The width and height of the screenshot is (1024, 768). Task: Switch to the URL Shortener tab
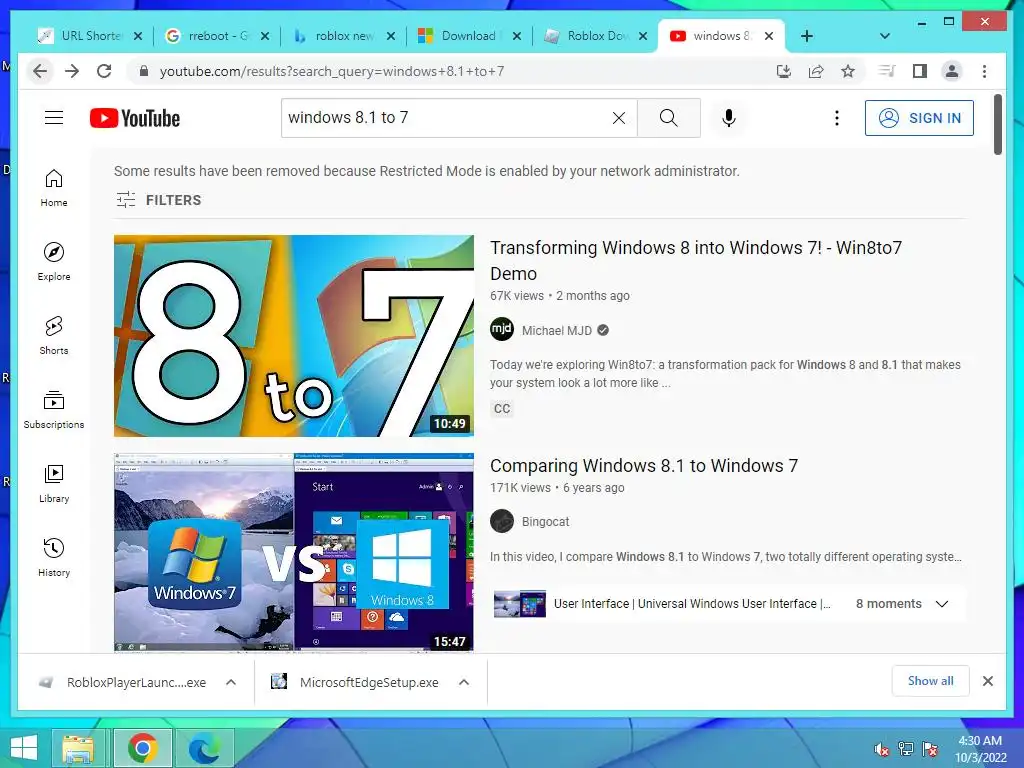pyautogui.click(x=90, y=36)
